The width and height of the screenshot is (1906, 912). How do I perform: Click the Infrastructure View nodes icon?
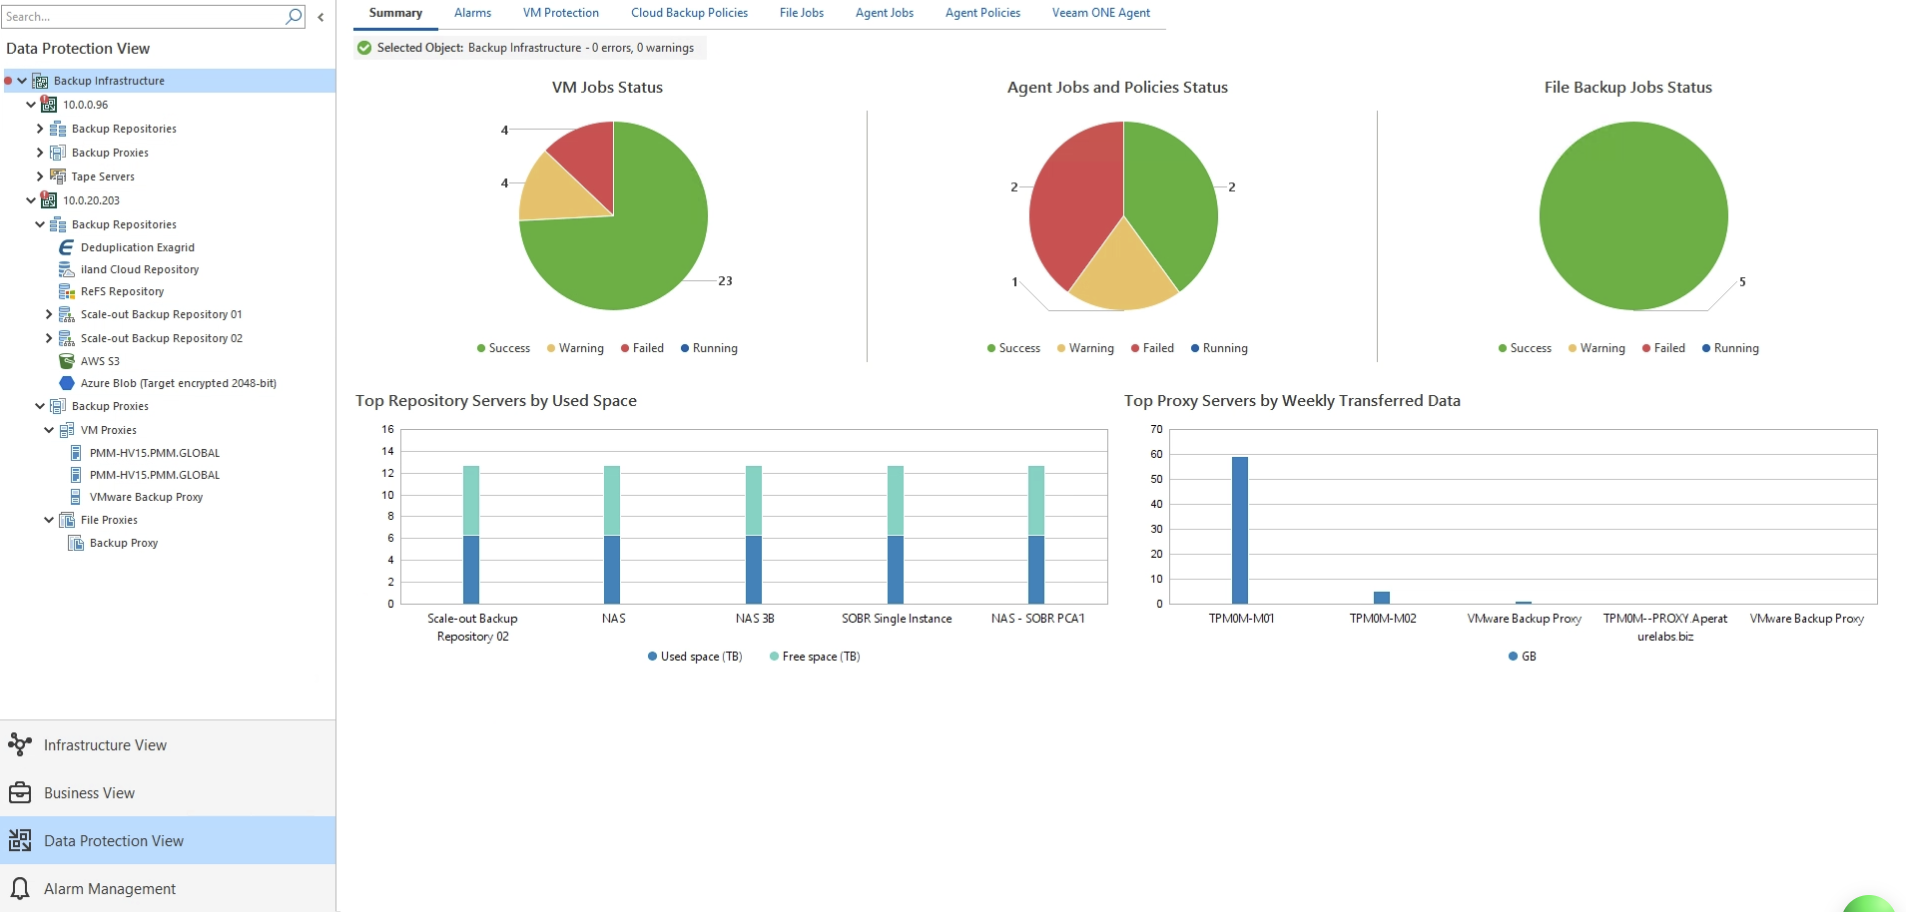point(20,744)
